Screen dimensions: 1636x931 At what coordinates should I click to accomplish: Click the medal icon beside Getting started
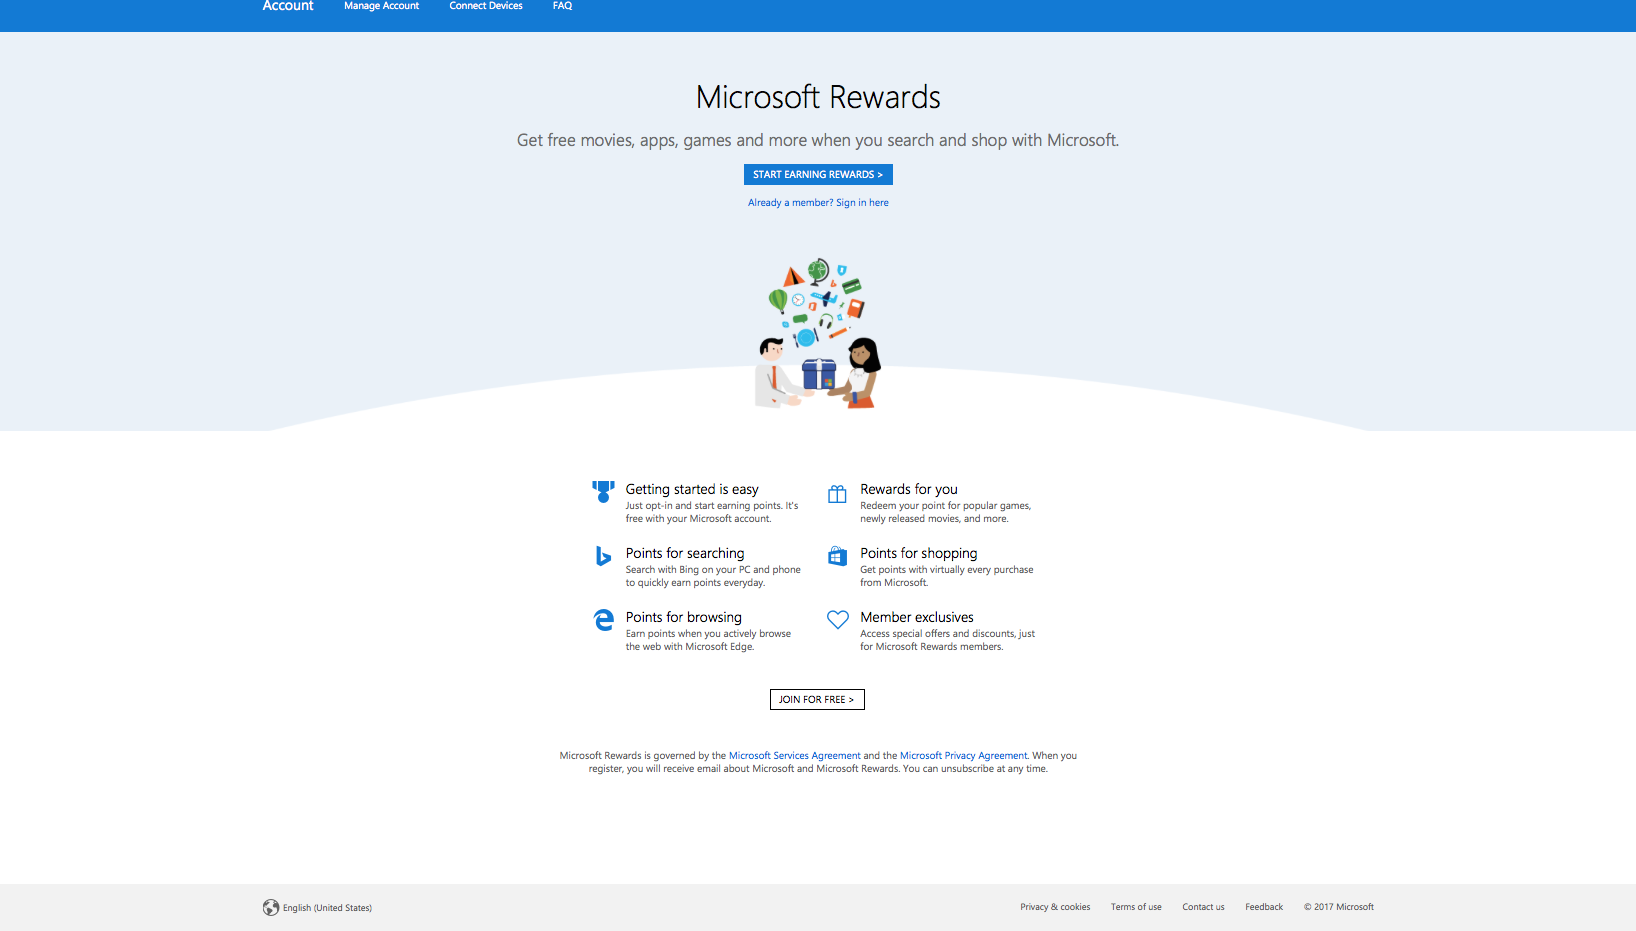pos(603,491)
